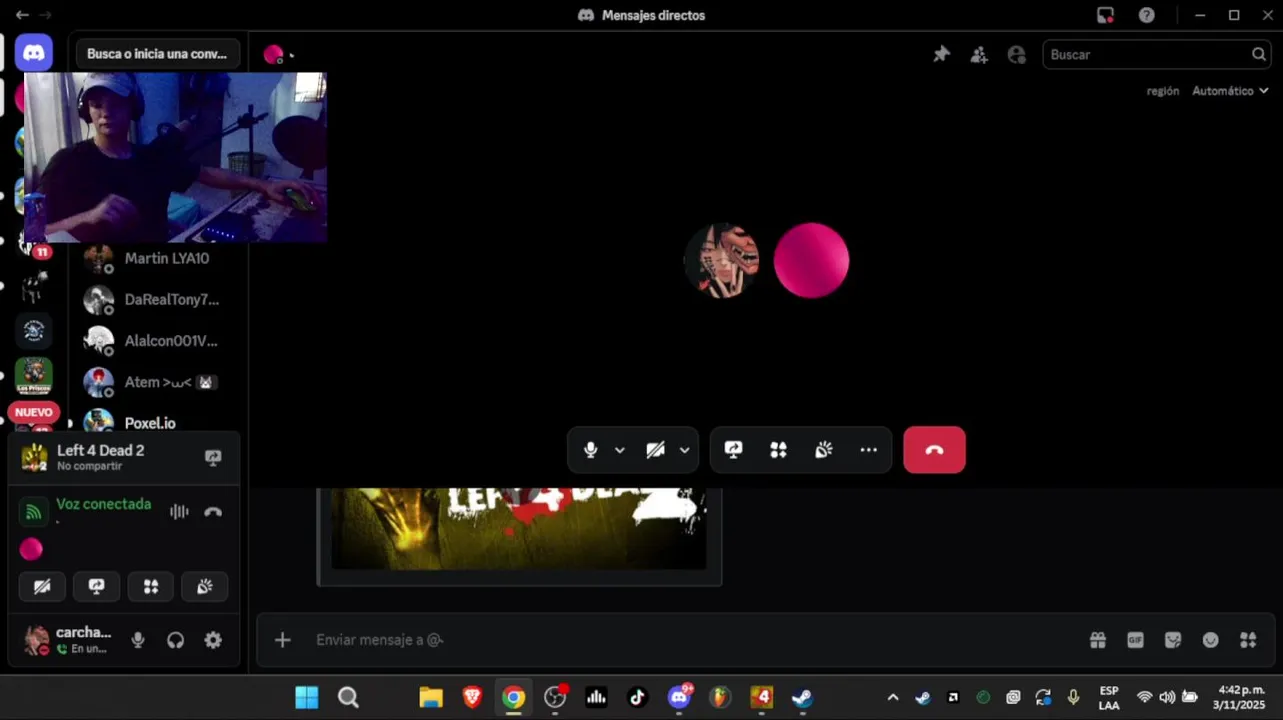Screen dimensions: 1283x720
Task: Open the self webcam preview thumbnail
Action: pyautogui.click(x=175, y=157)
